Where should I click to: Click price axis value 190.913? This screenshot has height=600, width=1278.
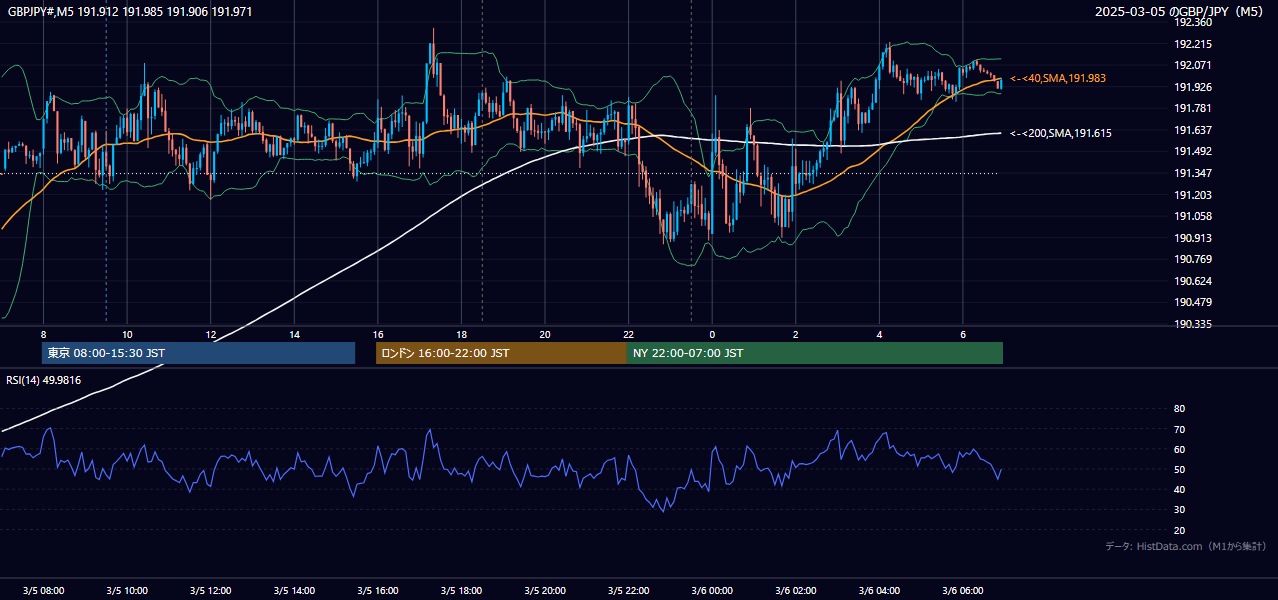1193,238
